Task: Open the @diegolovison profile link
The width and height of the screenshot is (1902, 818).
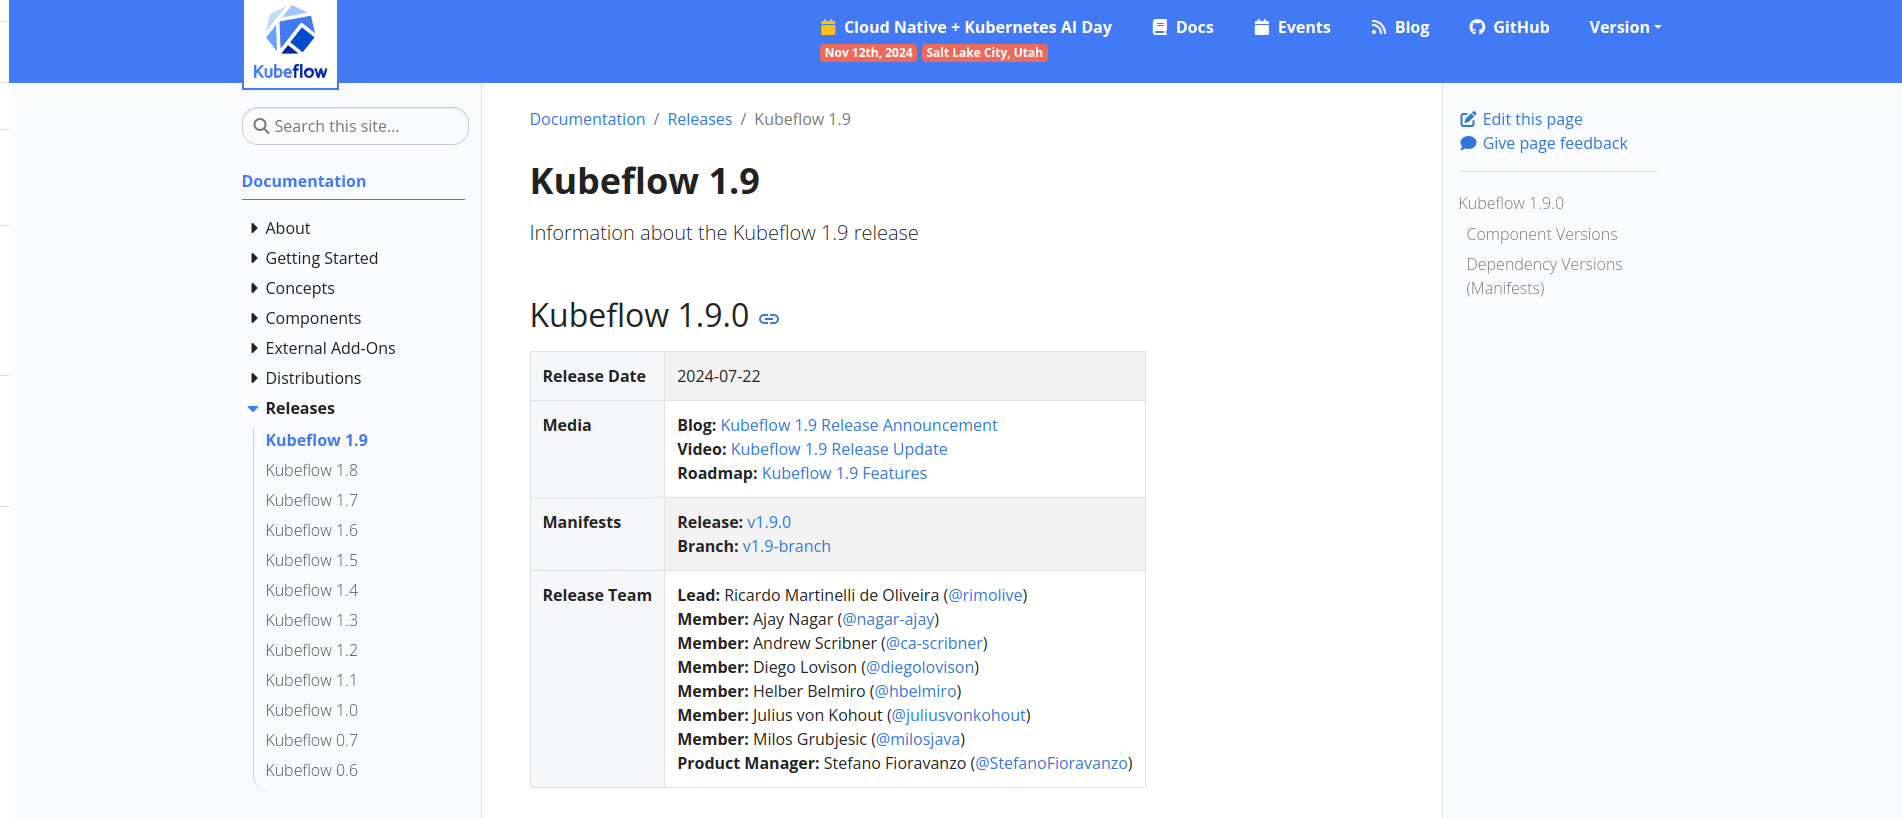Action: [920, 667]
